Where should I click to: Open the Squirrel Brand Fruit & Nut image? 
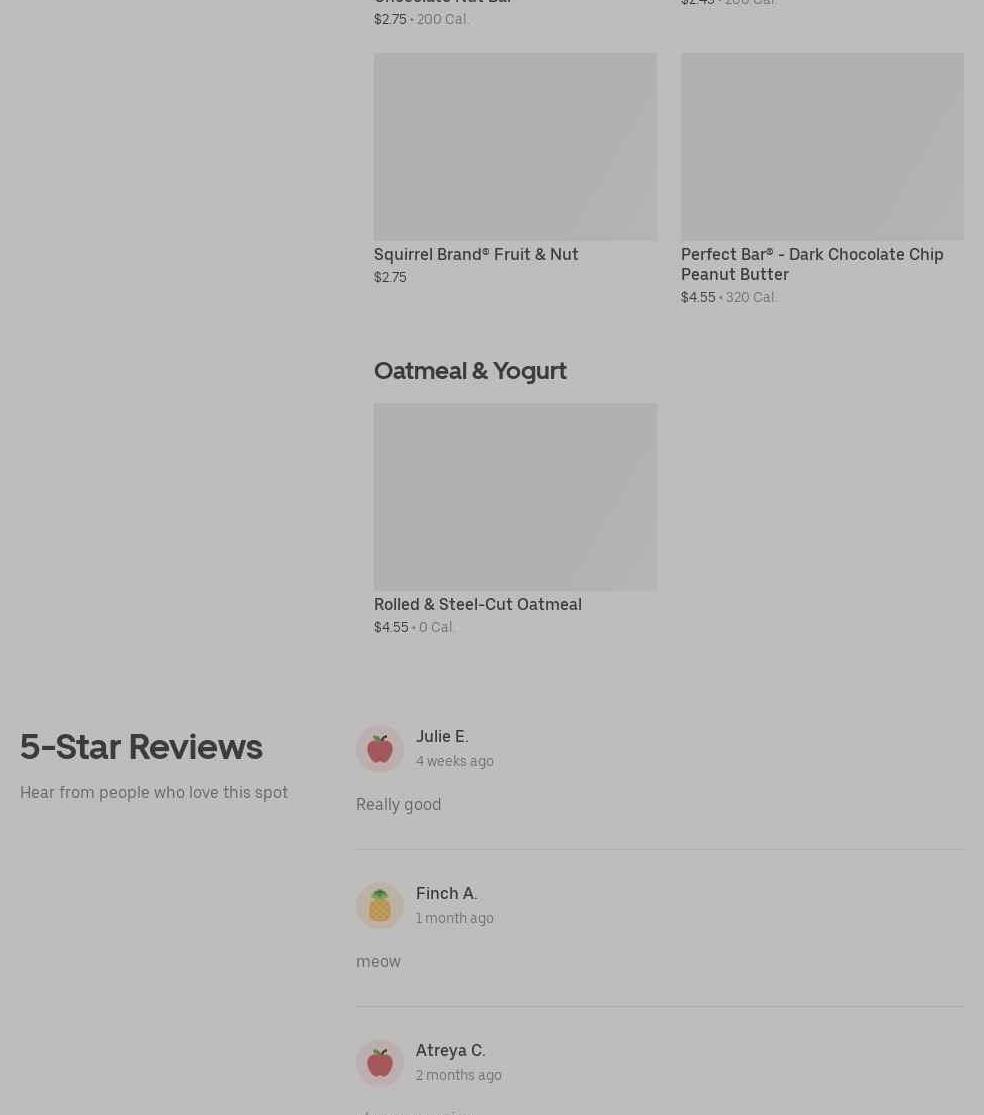pos(515,146)
